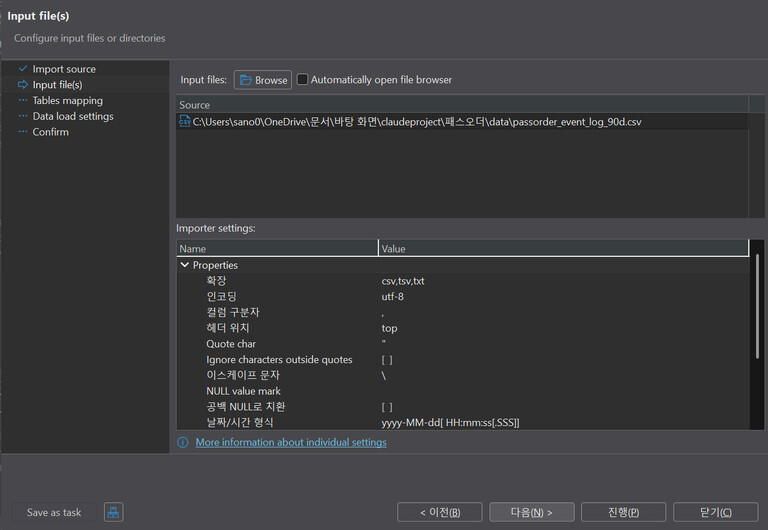Click the checkmark icon next to Import source
Viewport: 768px width, 530px height.
pos(23,69)
